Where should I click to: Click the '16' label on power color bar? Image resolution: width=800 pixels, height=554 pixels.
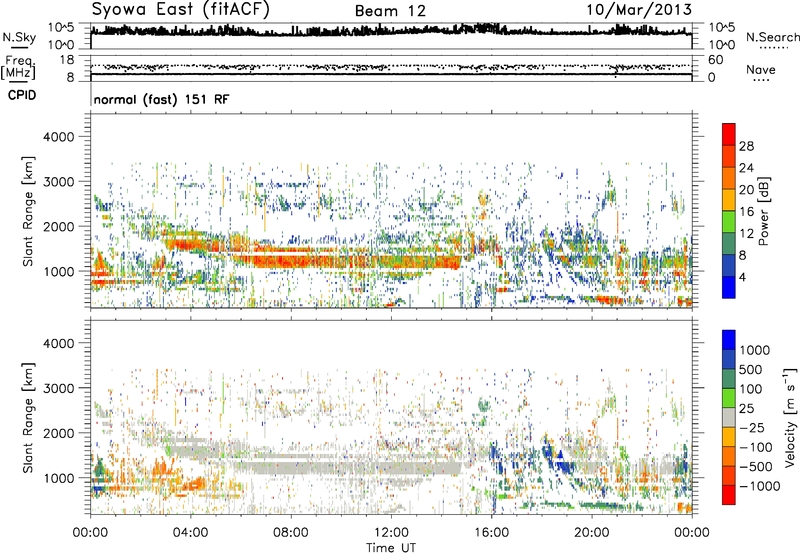click(x=746, y=212)
